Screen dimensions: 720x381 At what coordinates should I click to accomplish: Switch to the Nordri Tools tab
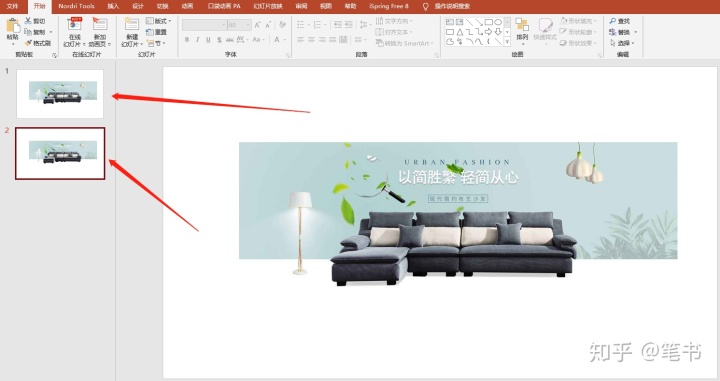(76, 6)
